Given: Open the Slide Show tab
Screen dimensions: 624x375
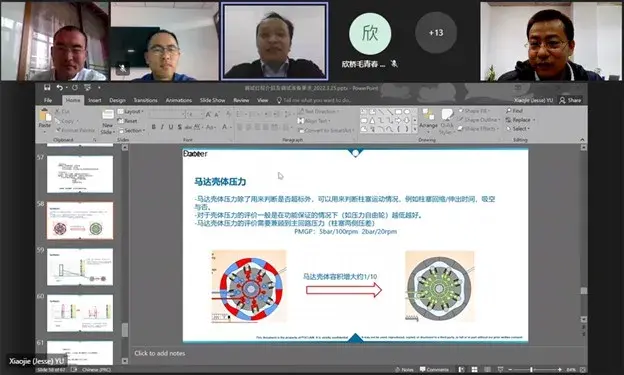Looking at the screenshot, I should (x=212, y=100).
